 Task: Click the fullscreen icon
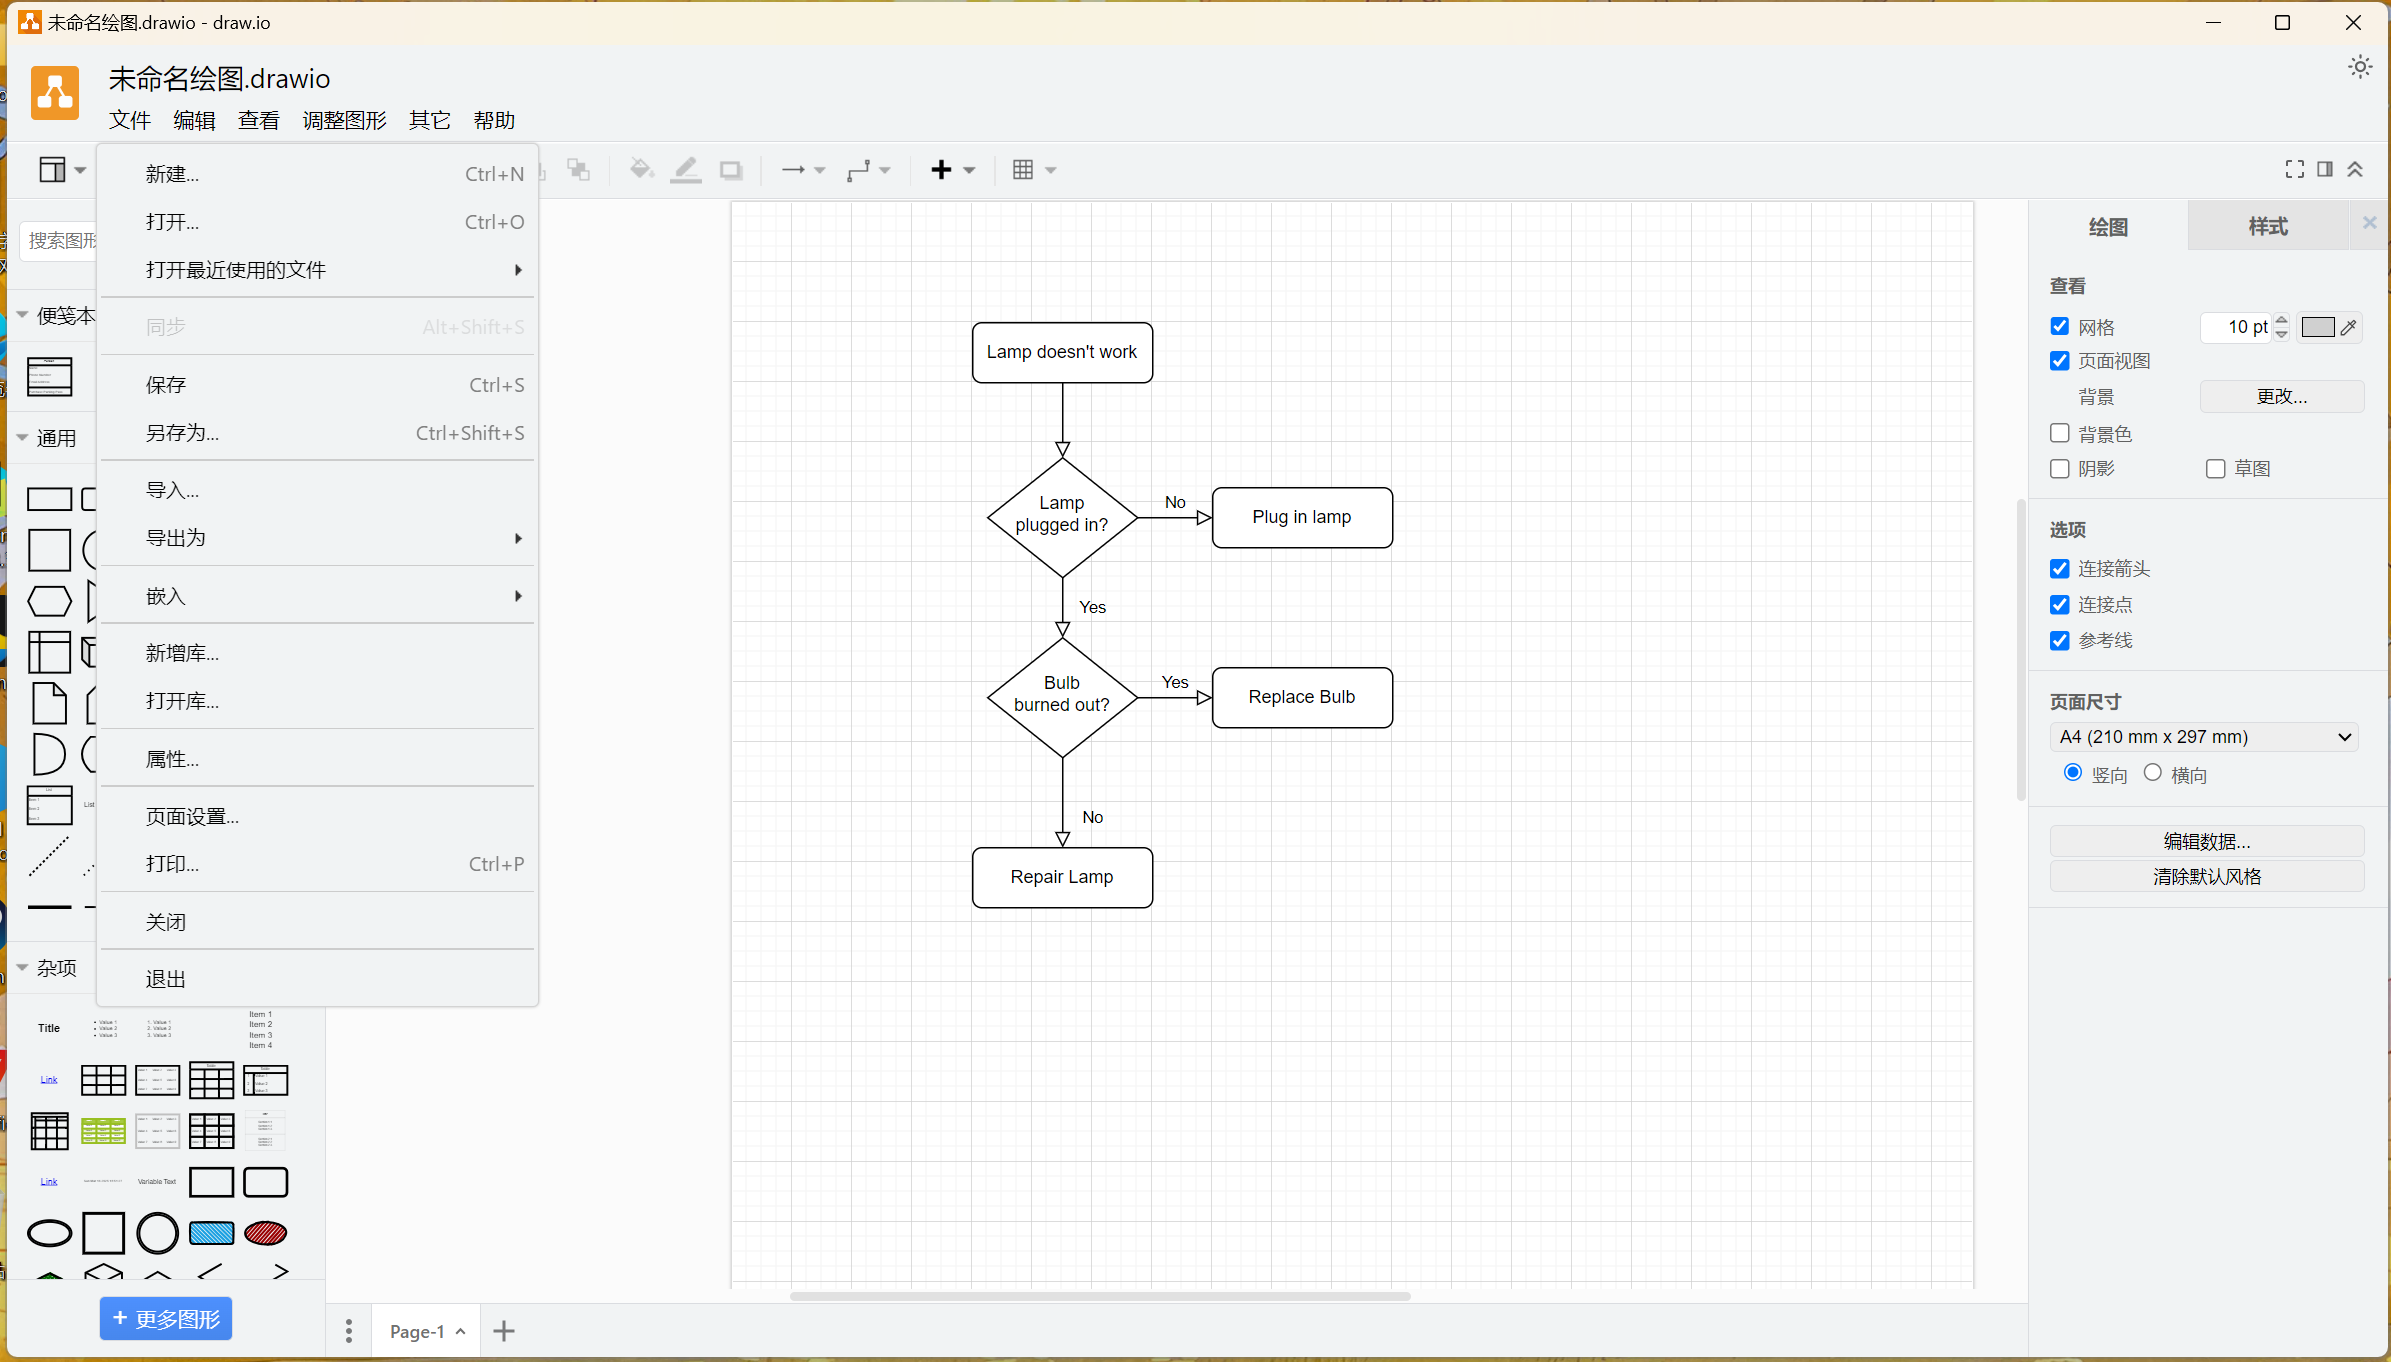click(2294, 170)
